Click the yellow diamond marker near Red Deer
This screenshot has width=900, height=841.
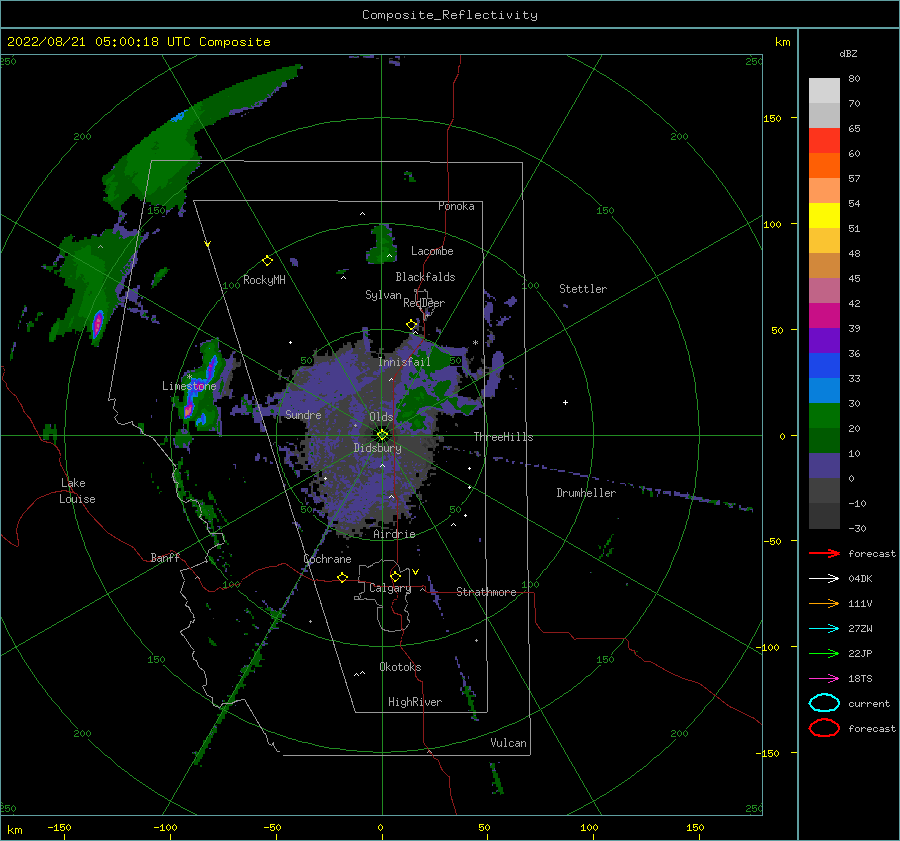(411, 325)
